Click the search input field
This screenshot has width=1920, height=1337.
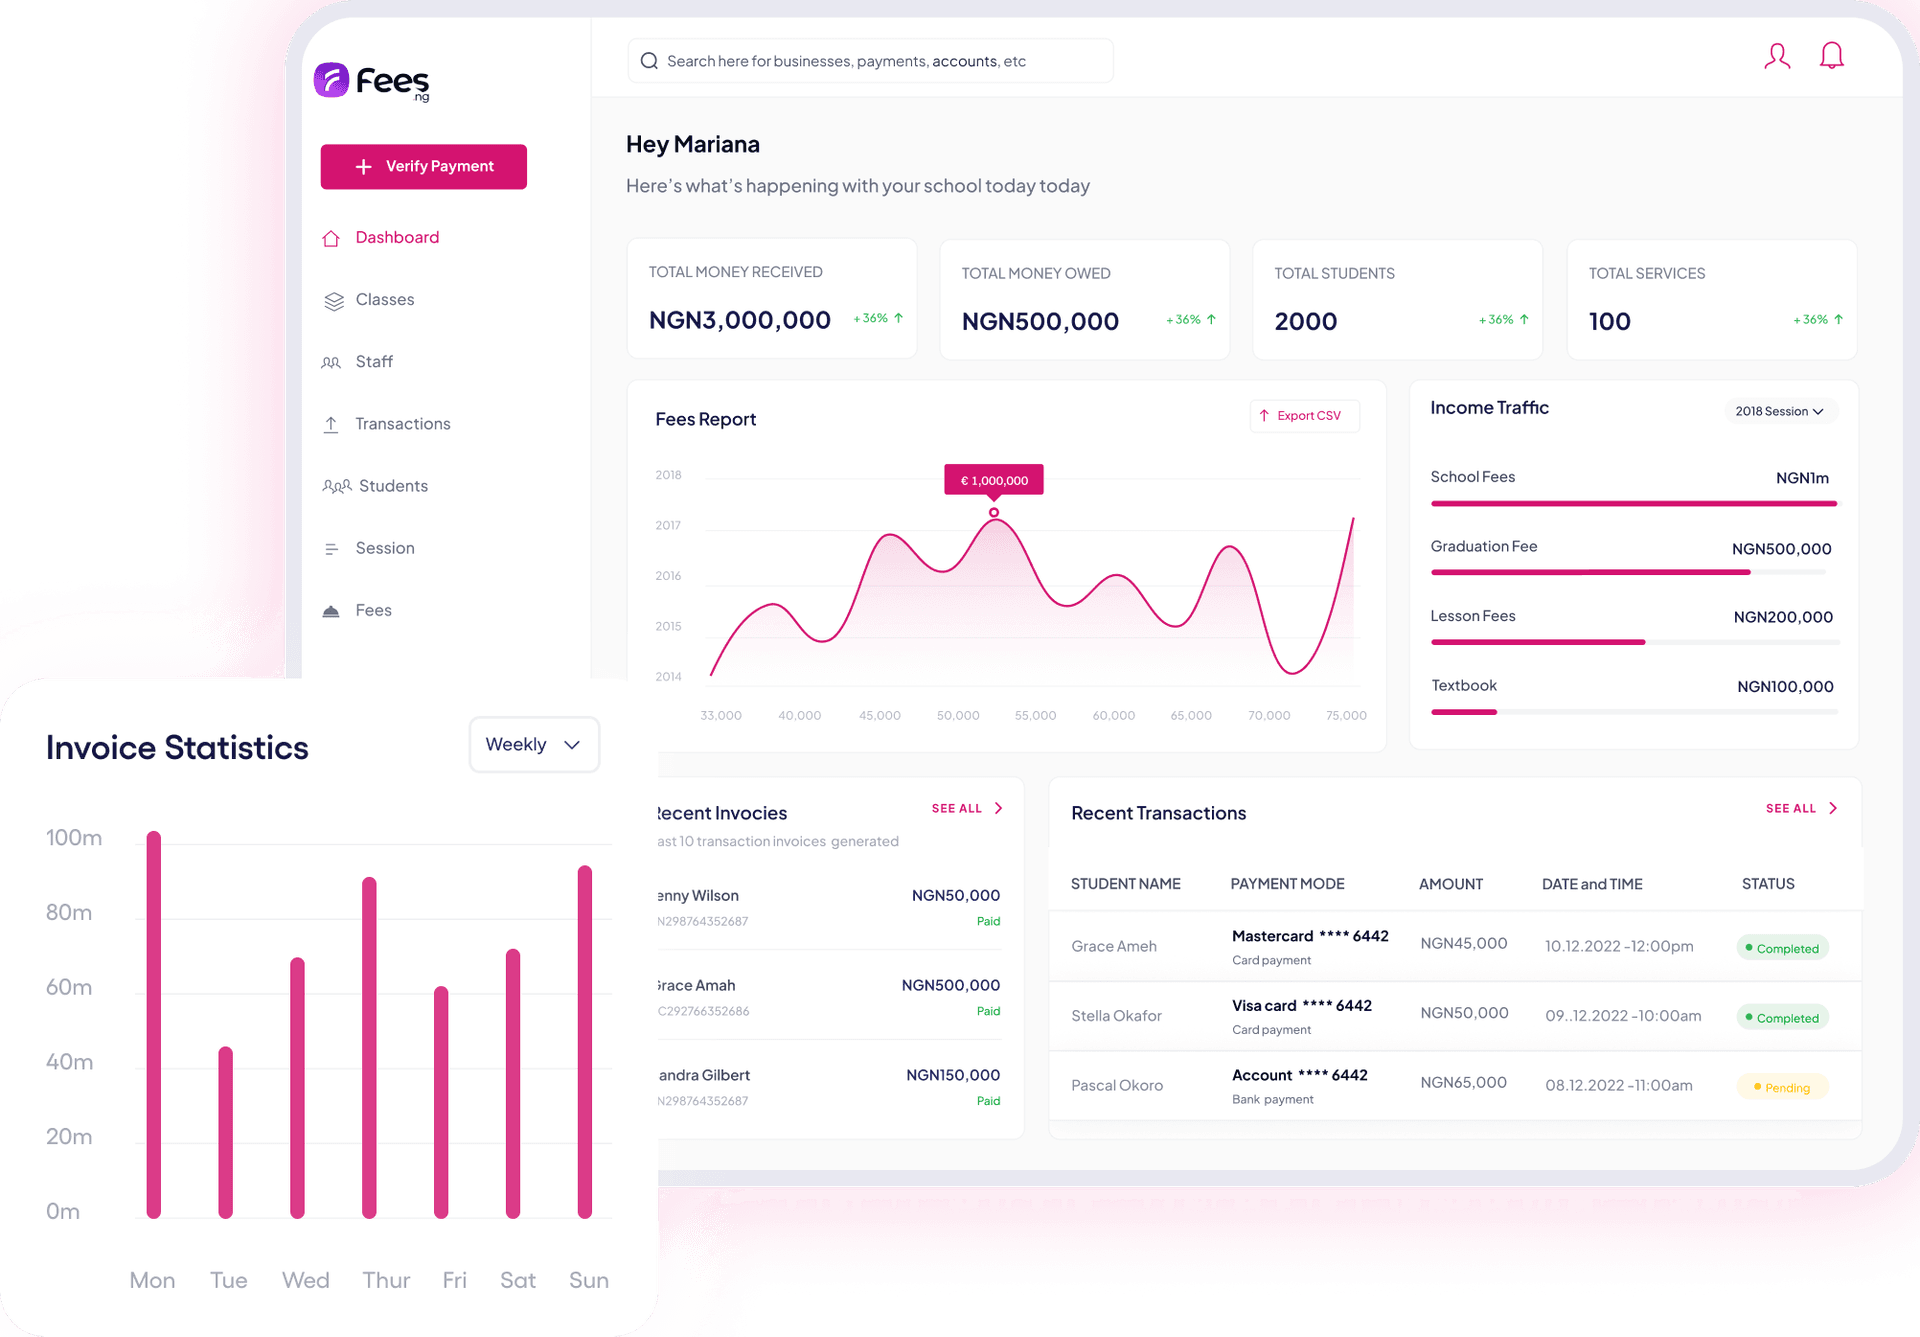tap(870, 61)
